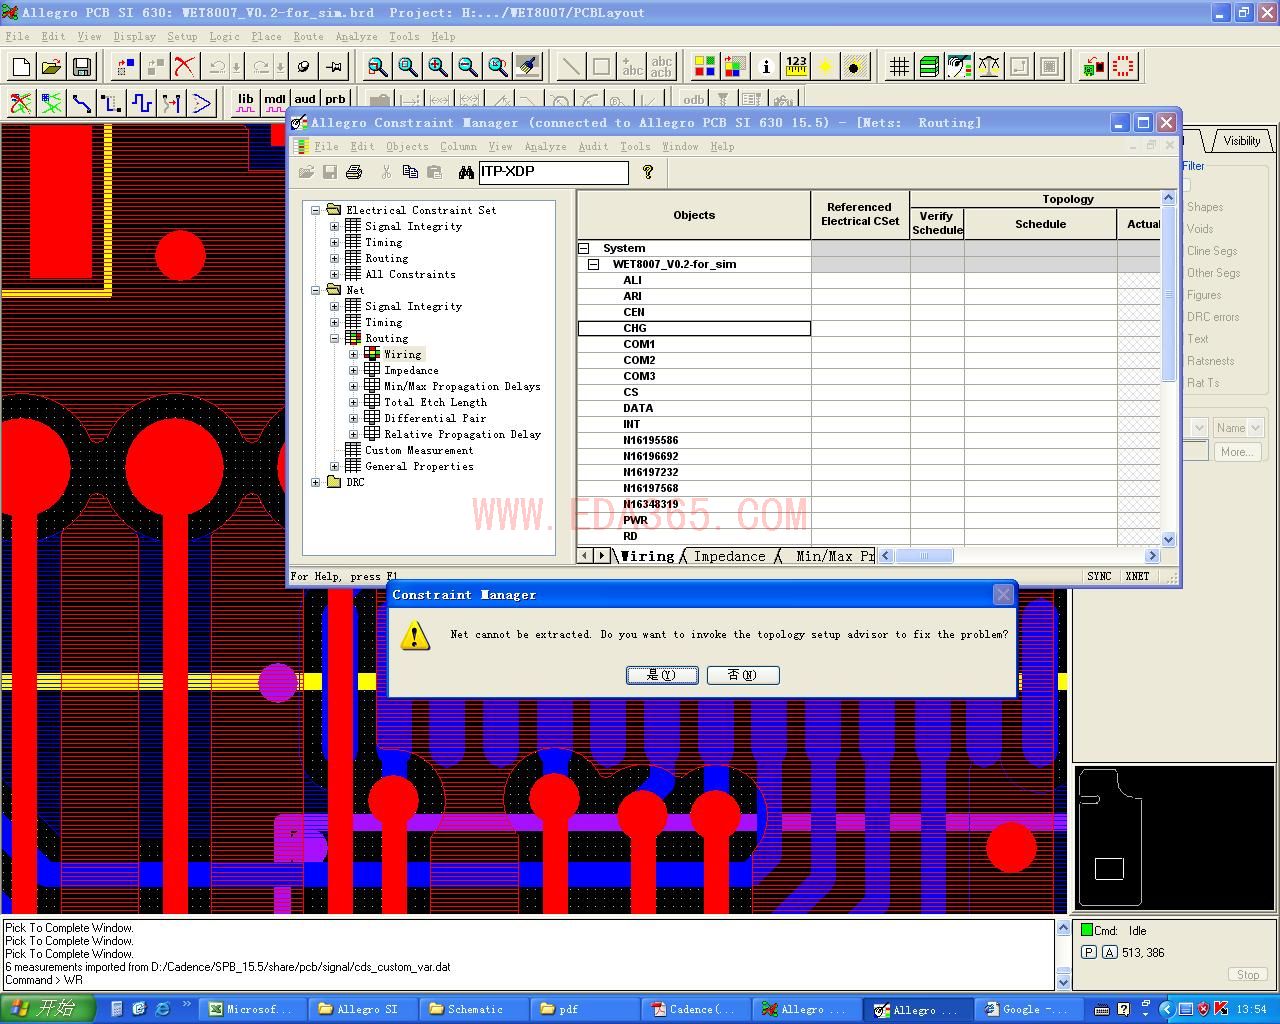Click the red X delete icon
Screen dimensions: 1280x1024
pos(184,67)
